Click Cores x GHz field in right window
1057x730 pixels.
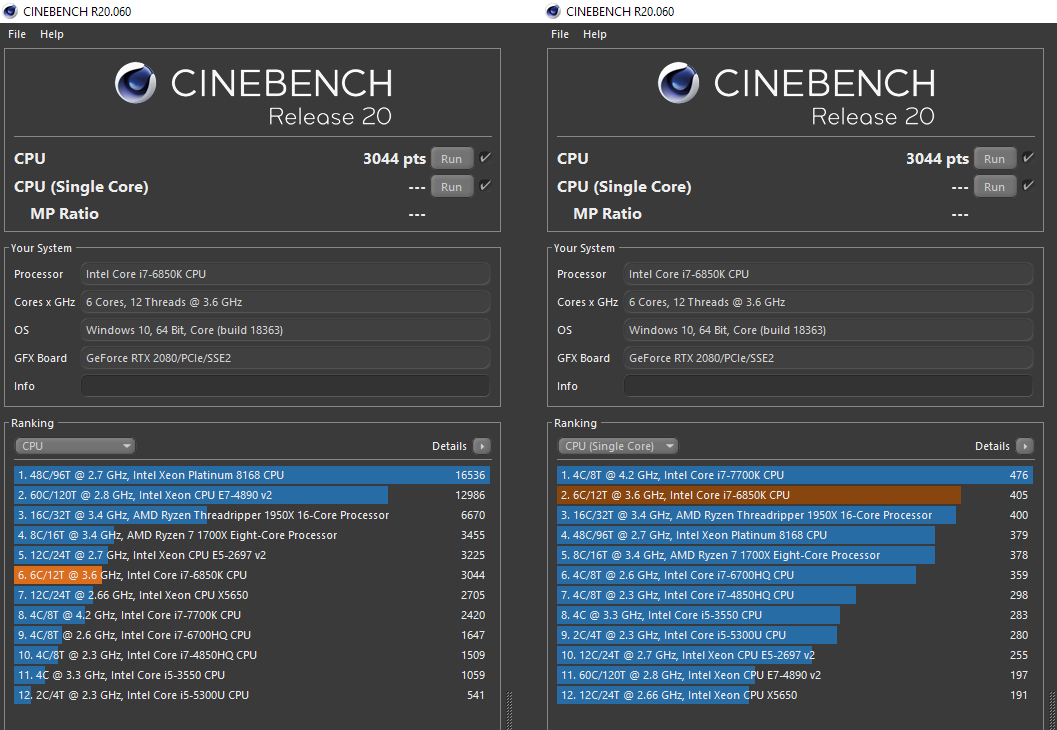(828, 302)
